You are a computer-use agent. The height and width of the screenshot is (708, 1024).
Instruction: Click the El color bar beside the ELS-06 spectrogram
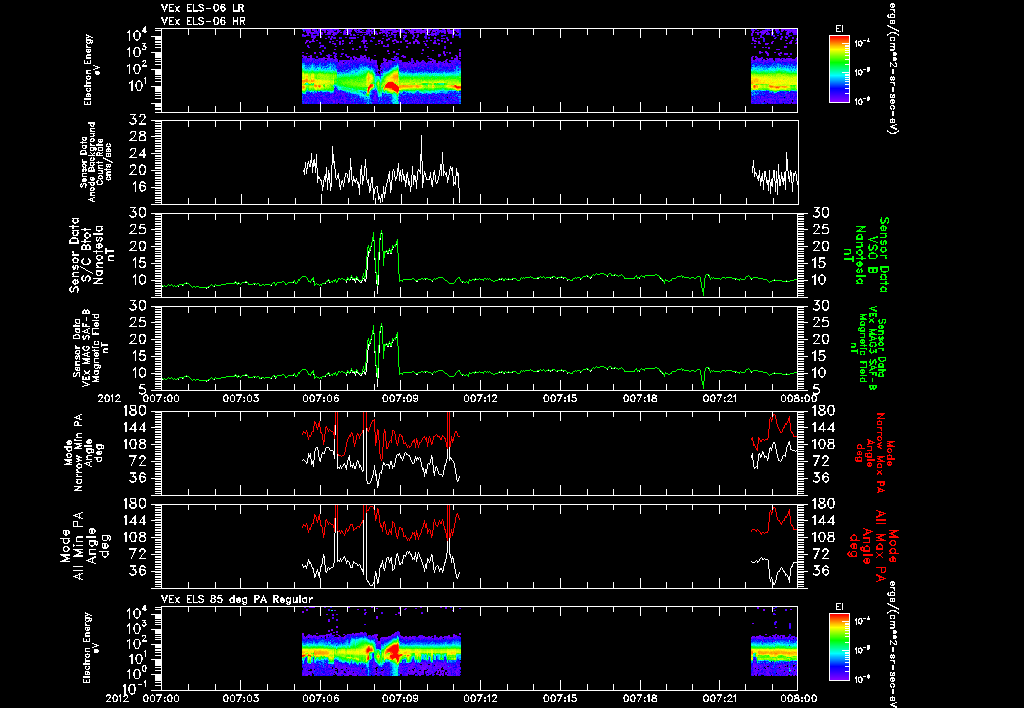tap(839, 69)
